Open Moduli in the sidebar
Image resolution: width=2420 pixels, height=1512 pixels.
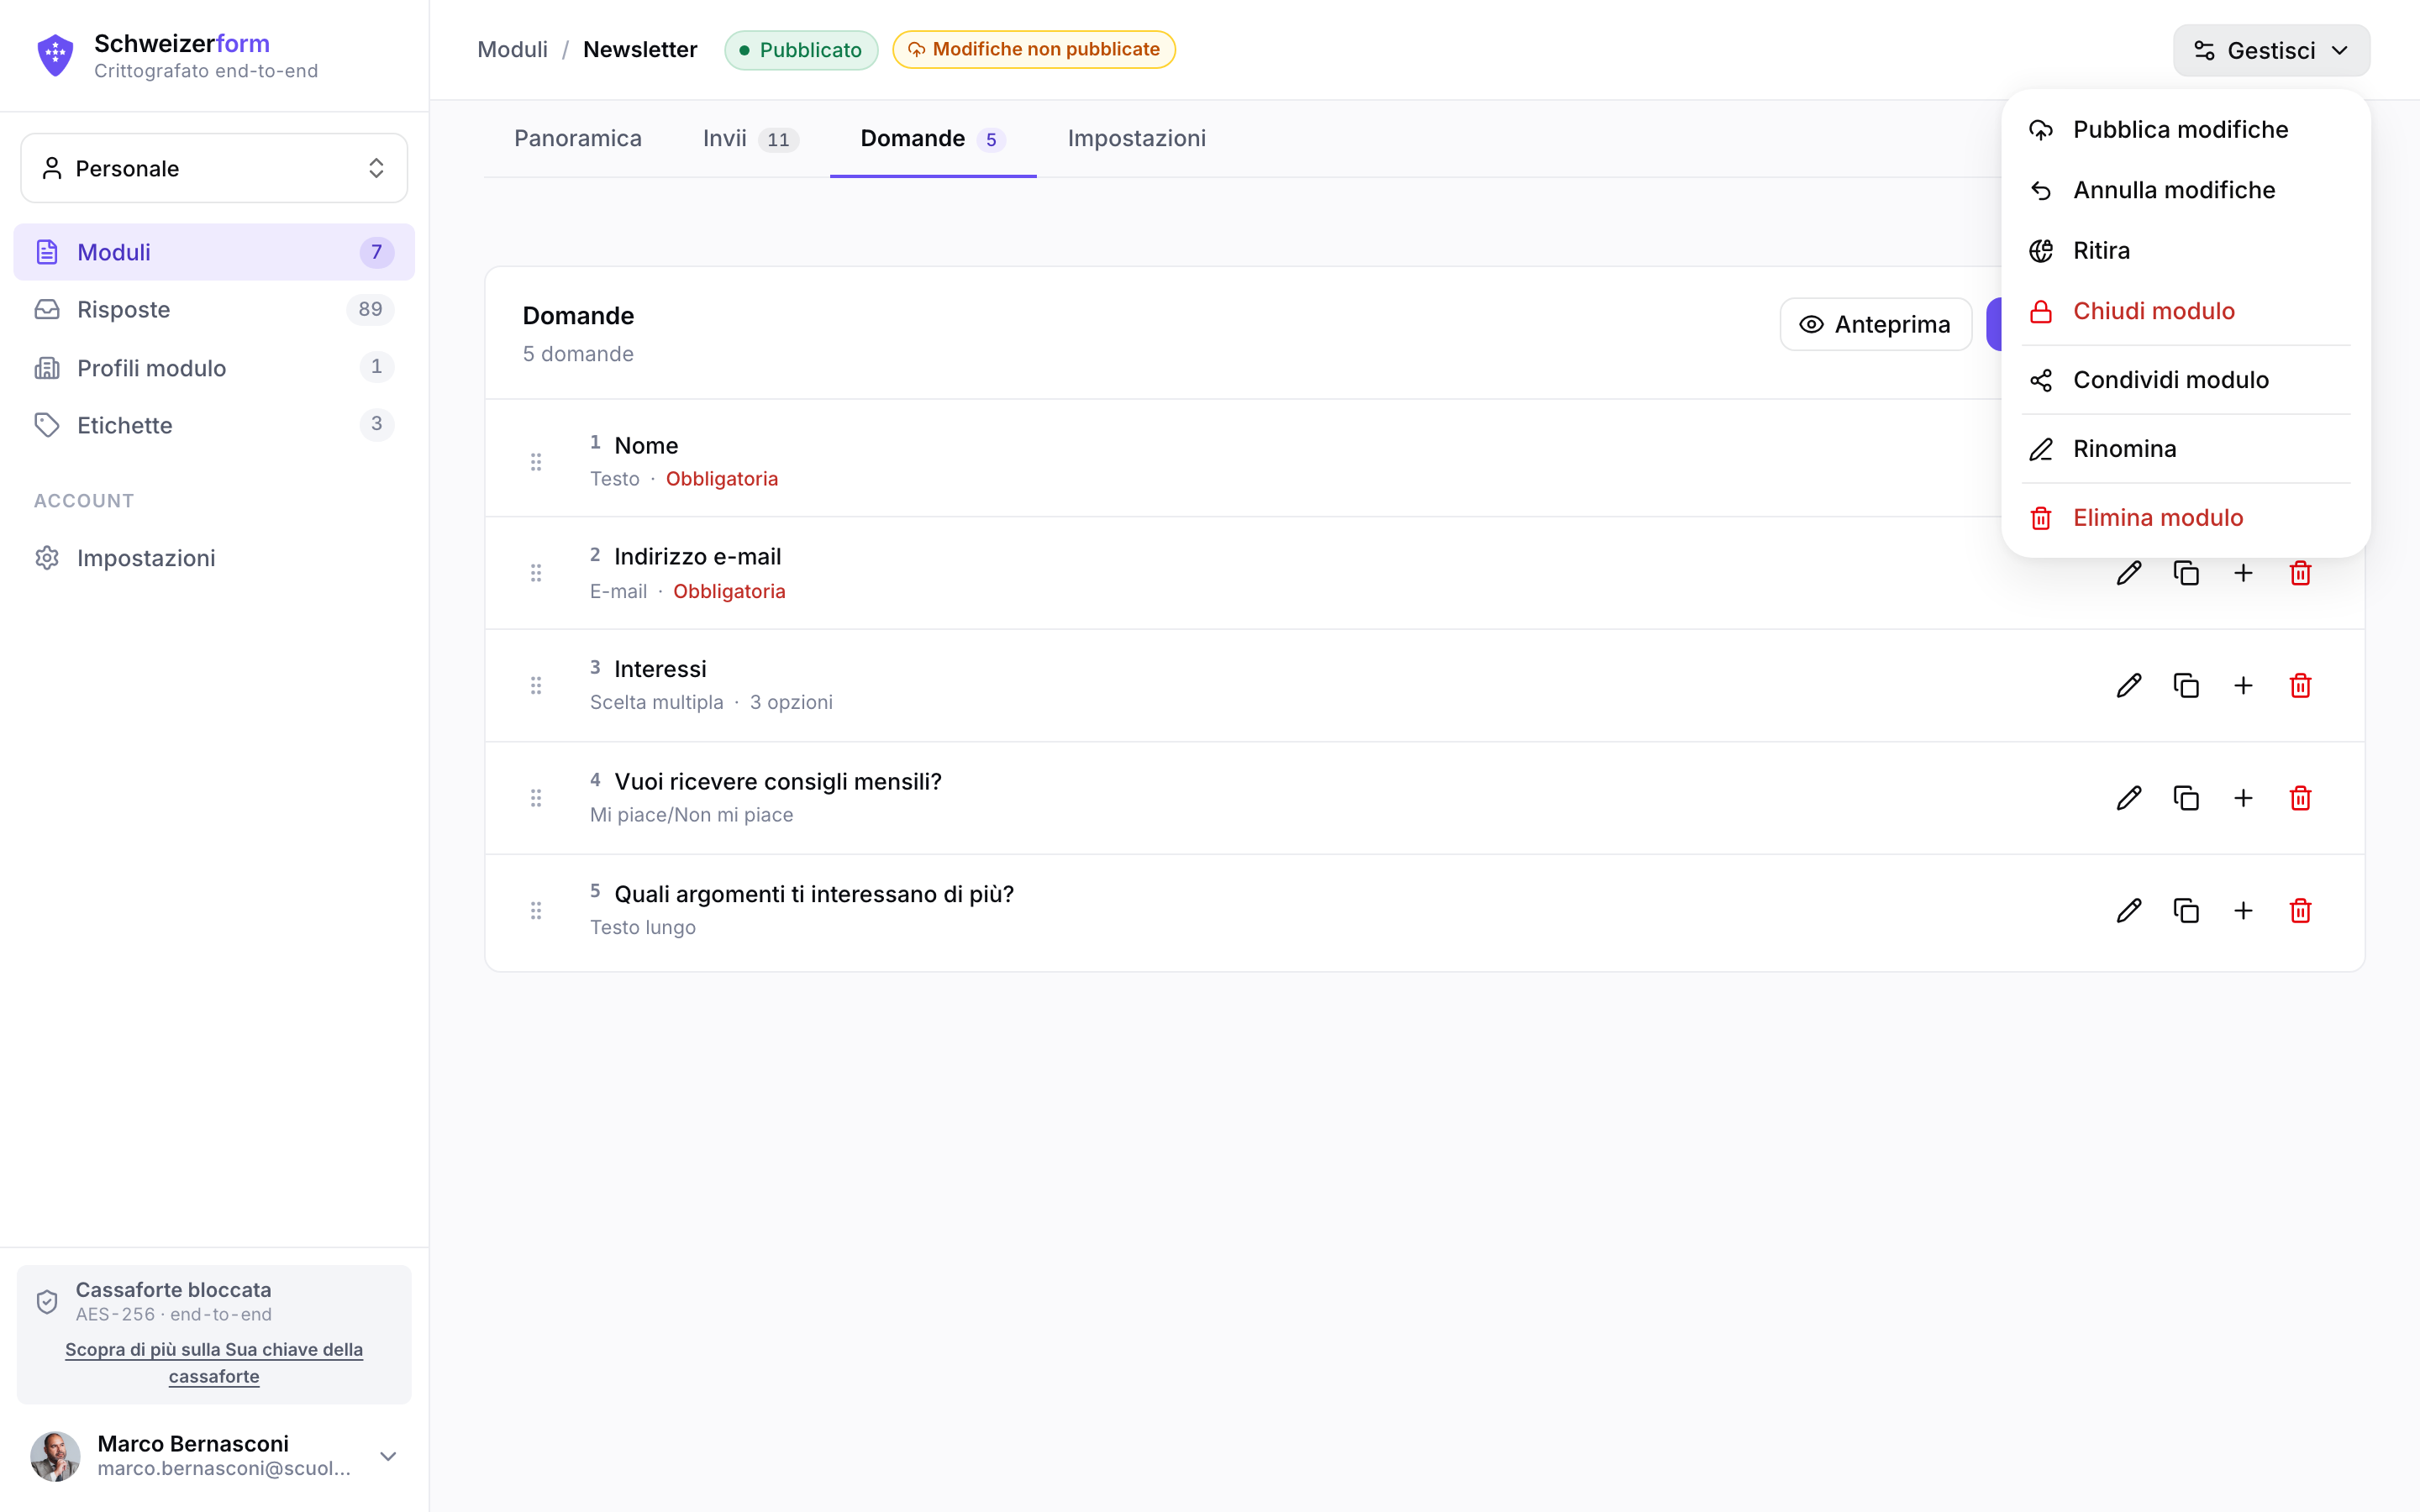point(214,252)
